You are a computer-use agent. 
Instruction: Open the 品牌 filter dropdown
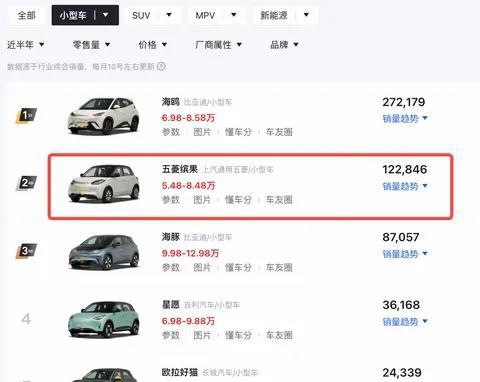(x=284, y=45)
